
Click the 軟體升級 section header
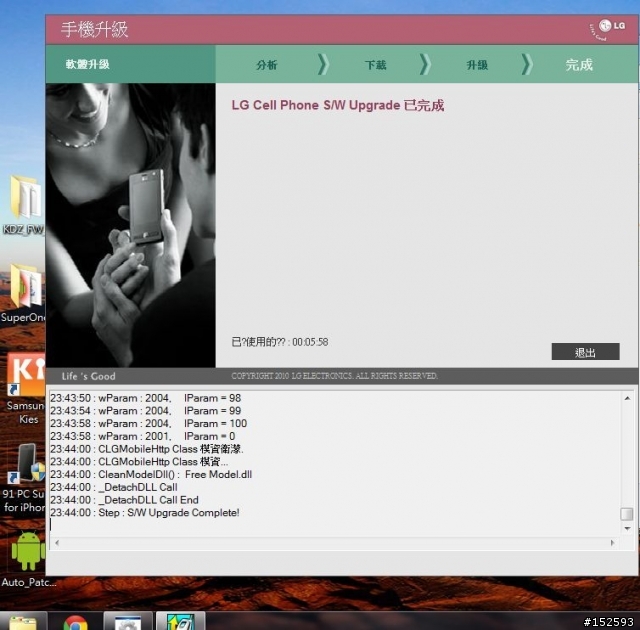(87, 64)
